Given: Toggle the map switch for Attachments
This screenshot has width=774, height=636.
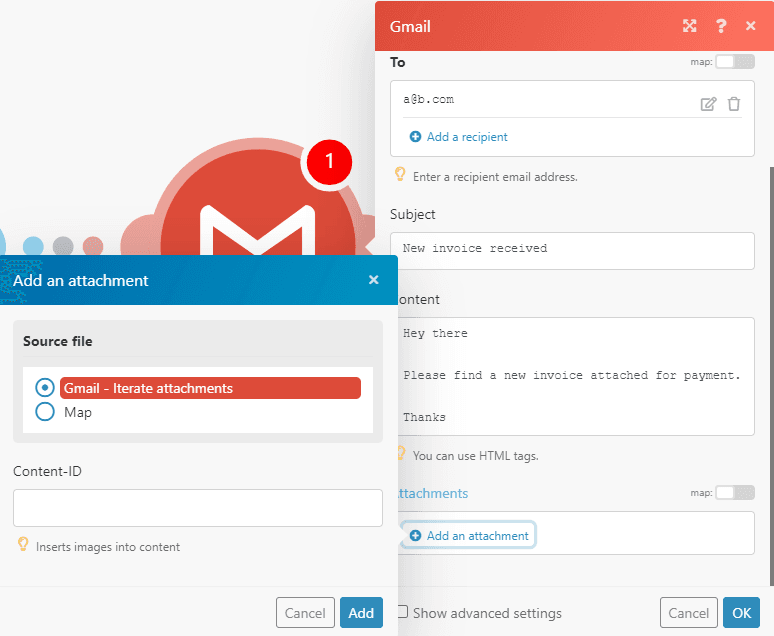Looking at the screenshot, I should pyautogui.click(x=735, y=493).
